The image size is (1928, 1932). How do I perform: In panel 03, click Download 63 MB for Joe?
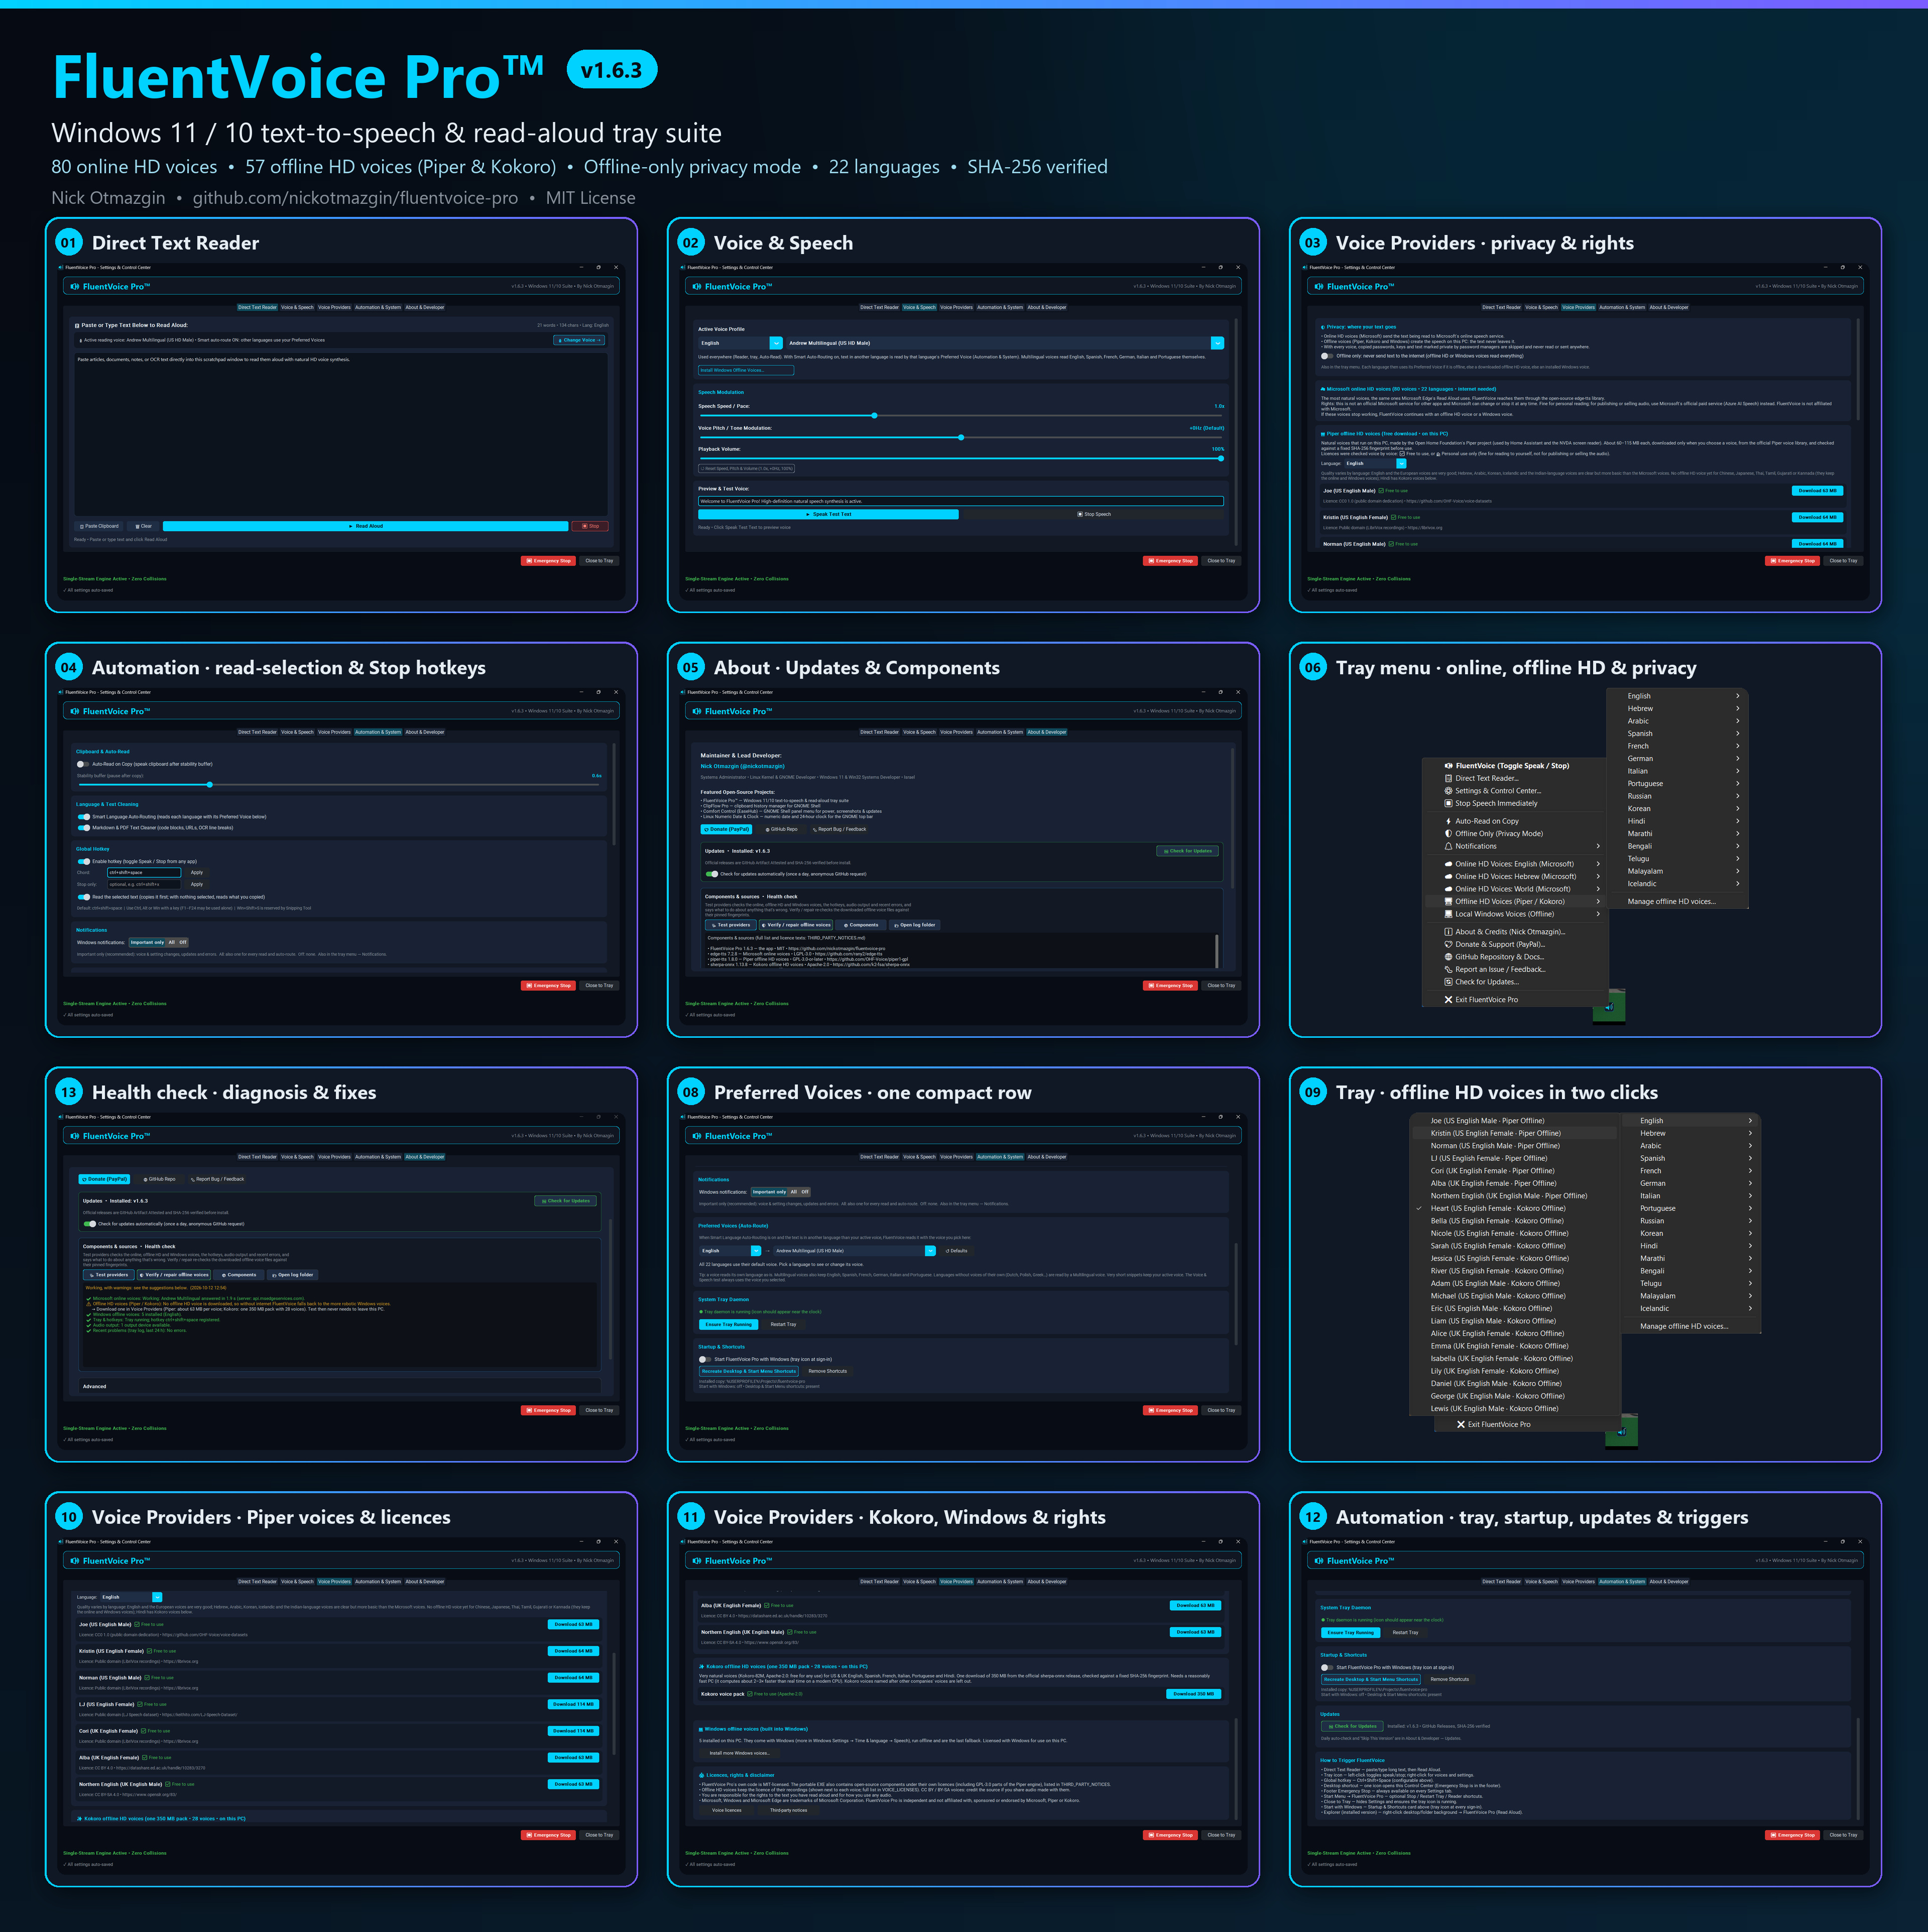click(x=1817, y=491)
